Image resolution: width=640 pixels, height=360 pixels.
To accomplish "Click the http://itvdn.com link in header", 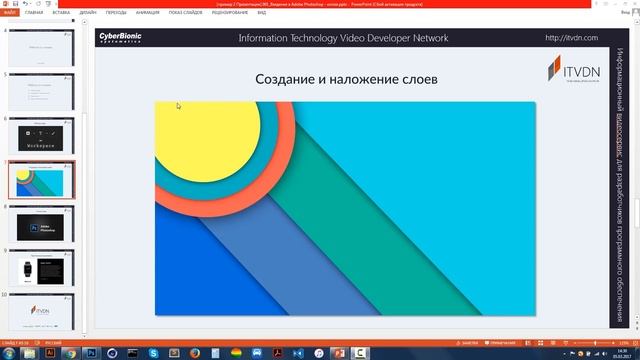I will [571, 38].
